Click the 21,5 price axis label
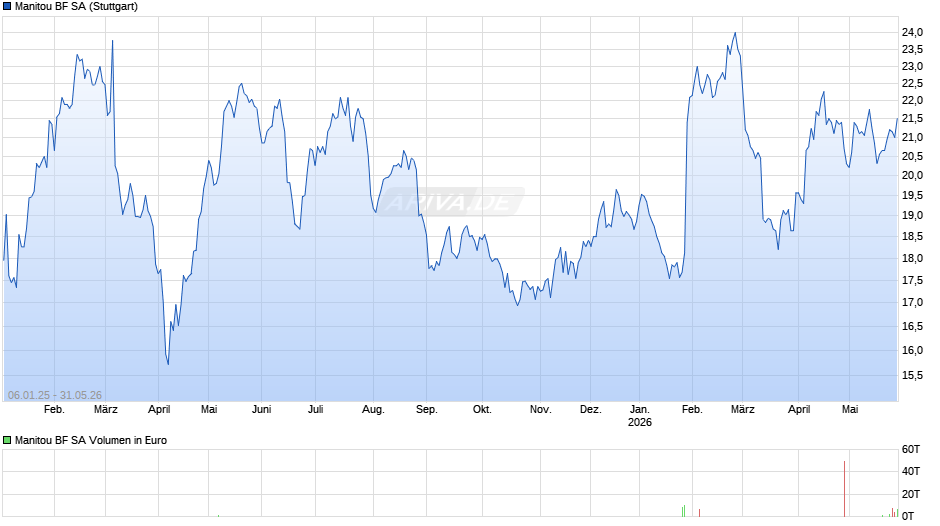 tap(912, 119)
